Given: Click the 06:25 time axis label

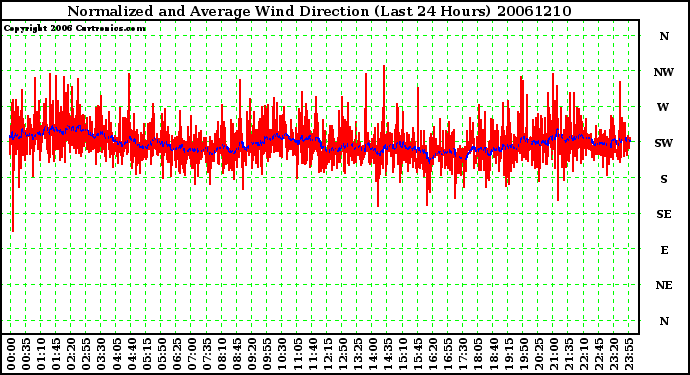Looking at the screenshot, I should [176, 354].
